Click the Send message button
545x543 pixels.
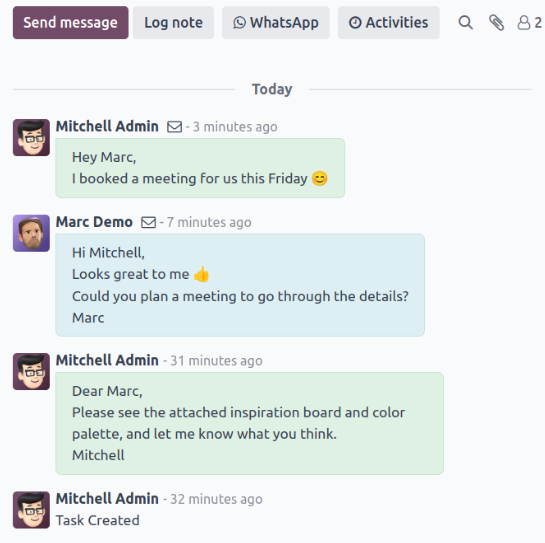click(x=71, y=23)
